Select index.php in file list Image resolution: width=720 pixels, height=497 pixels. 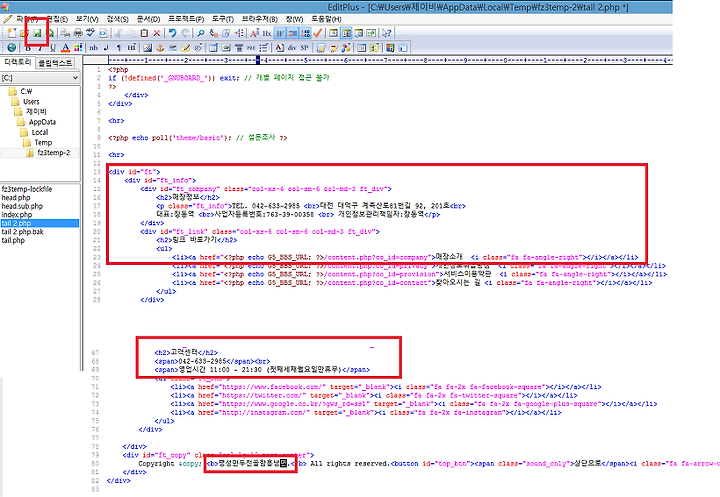click(17, 215)
